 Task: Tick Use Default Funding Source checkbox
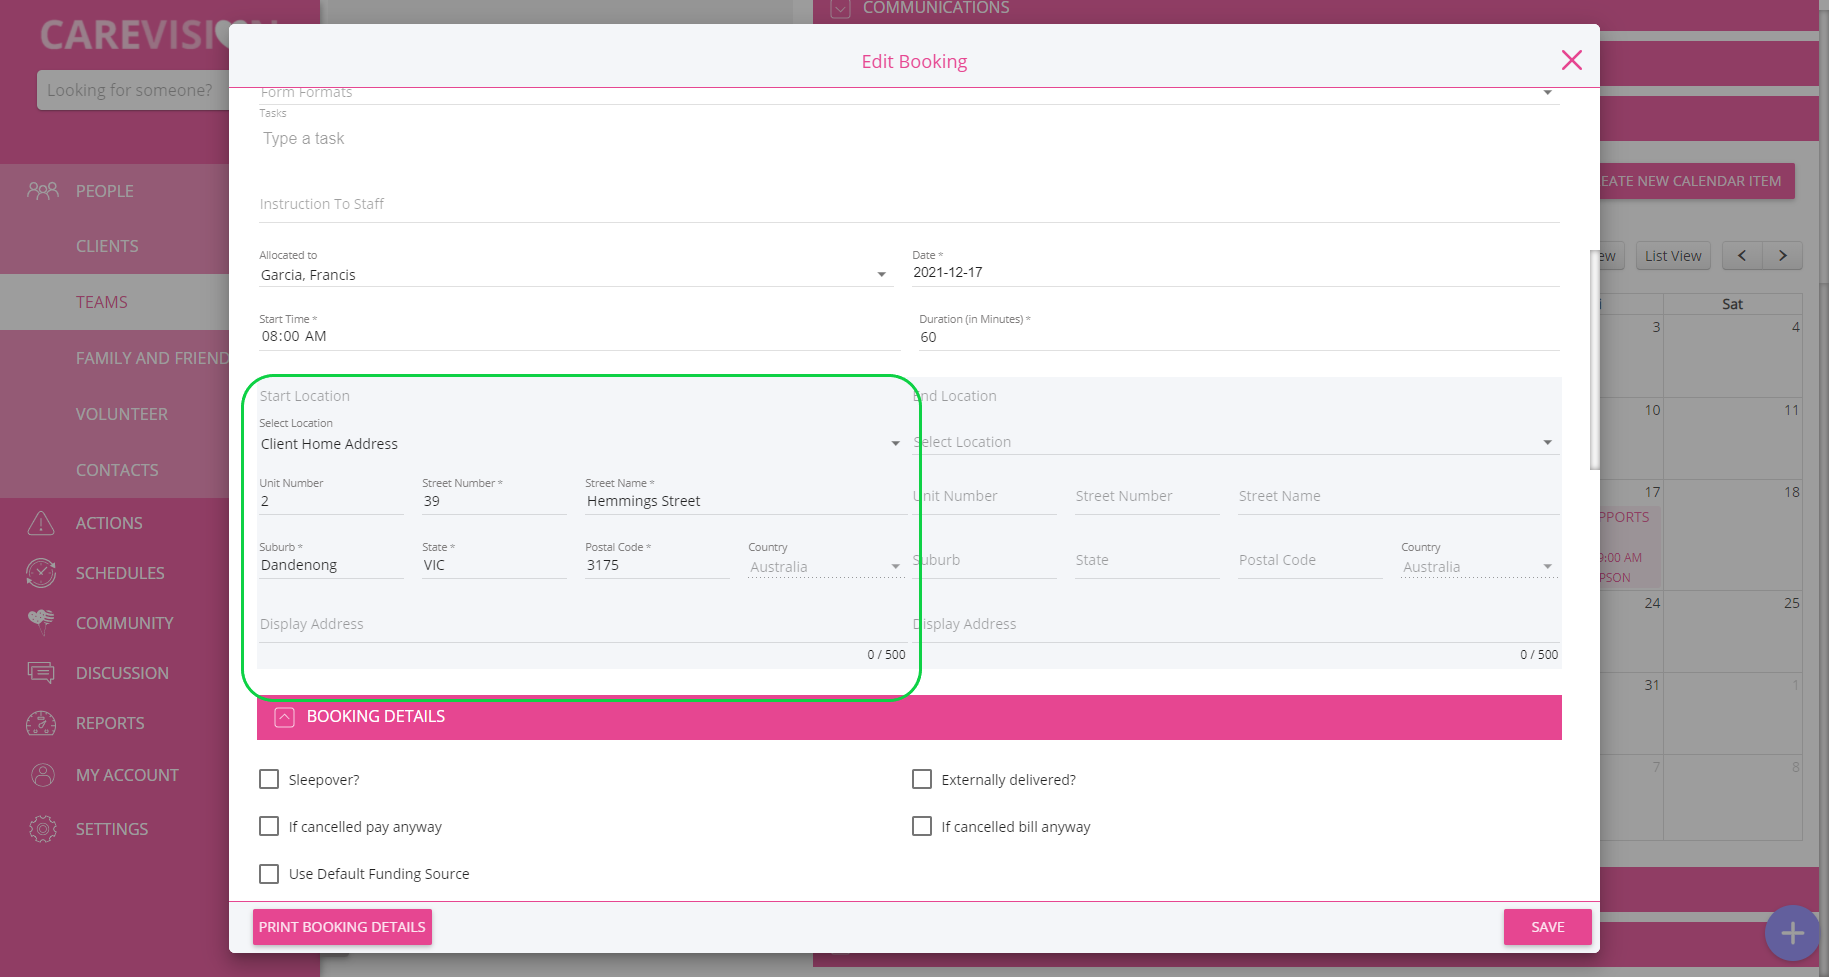point(269,874)
